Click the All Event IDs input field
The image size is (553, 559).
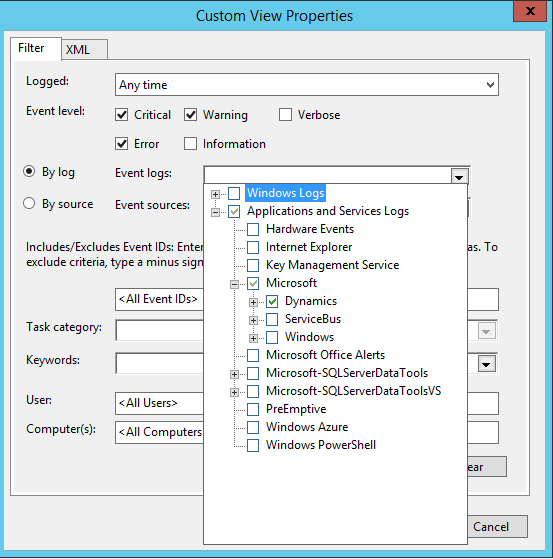[x=159, y=299]
